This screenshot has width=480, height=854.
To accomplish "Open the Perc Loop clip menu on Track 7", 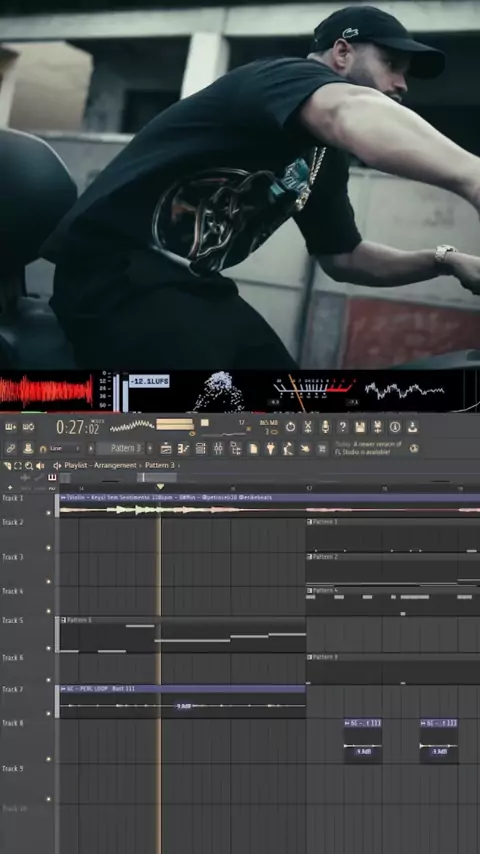I will pyautogui.click(x=63, y=689).
